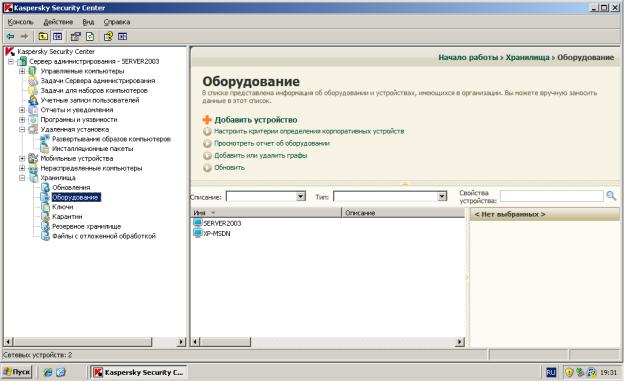The height and width of the screenshot is (381, 624).
Task: Select Резервное хранилище in the tree
Action: pos(86,227)
